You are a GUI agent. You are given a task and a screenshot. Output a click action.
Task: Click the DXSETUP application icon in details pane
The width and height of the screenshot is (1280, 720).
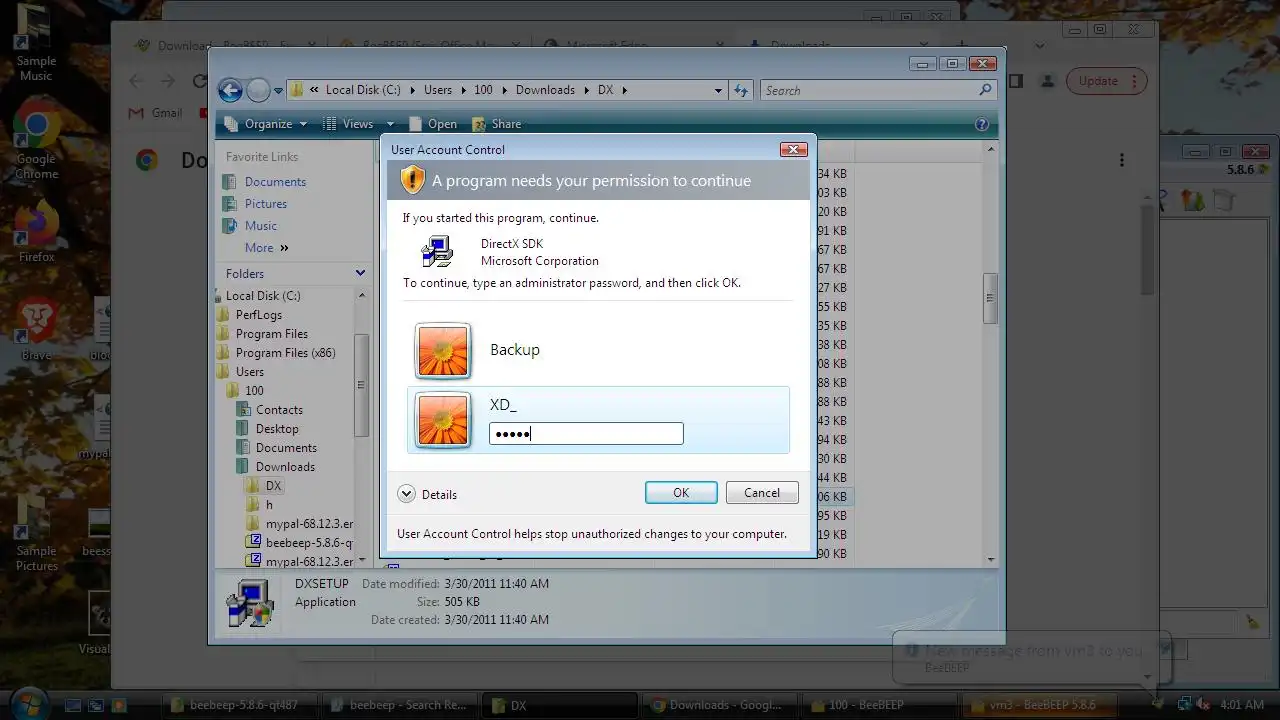click(x=248, y=603)
